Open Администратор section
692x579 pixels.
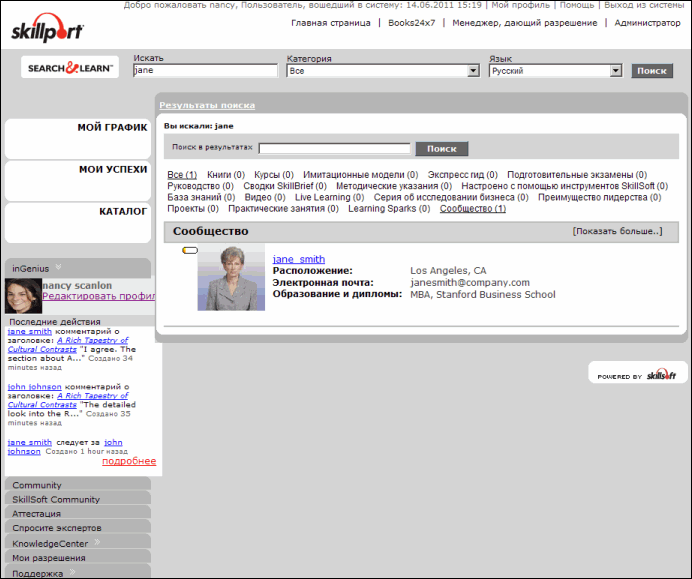pos(647,23)
